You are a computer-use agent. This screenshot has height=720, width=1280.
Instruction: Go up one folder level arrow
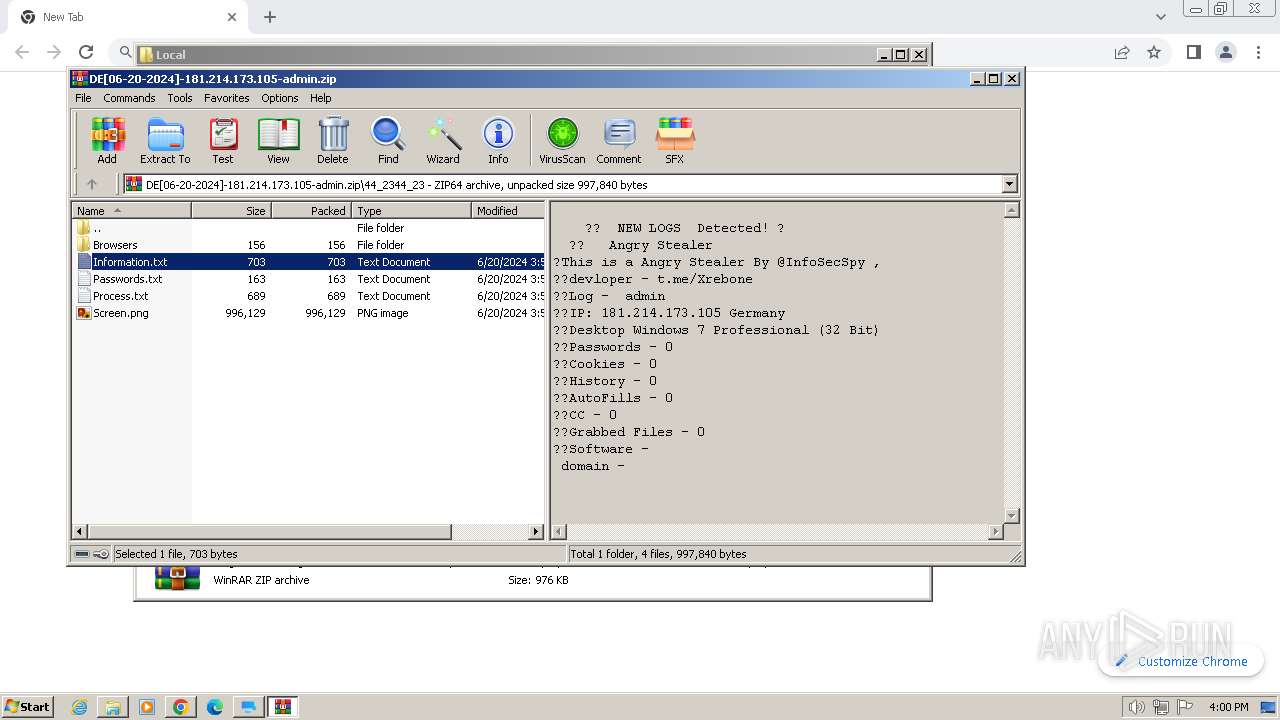92,184
